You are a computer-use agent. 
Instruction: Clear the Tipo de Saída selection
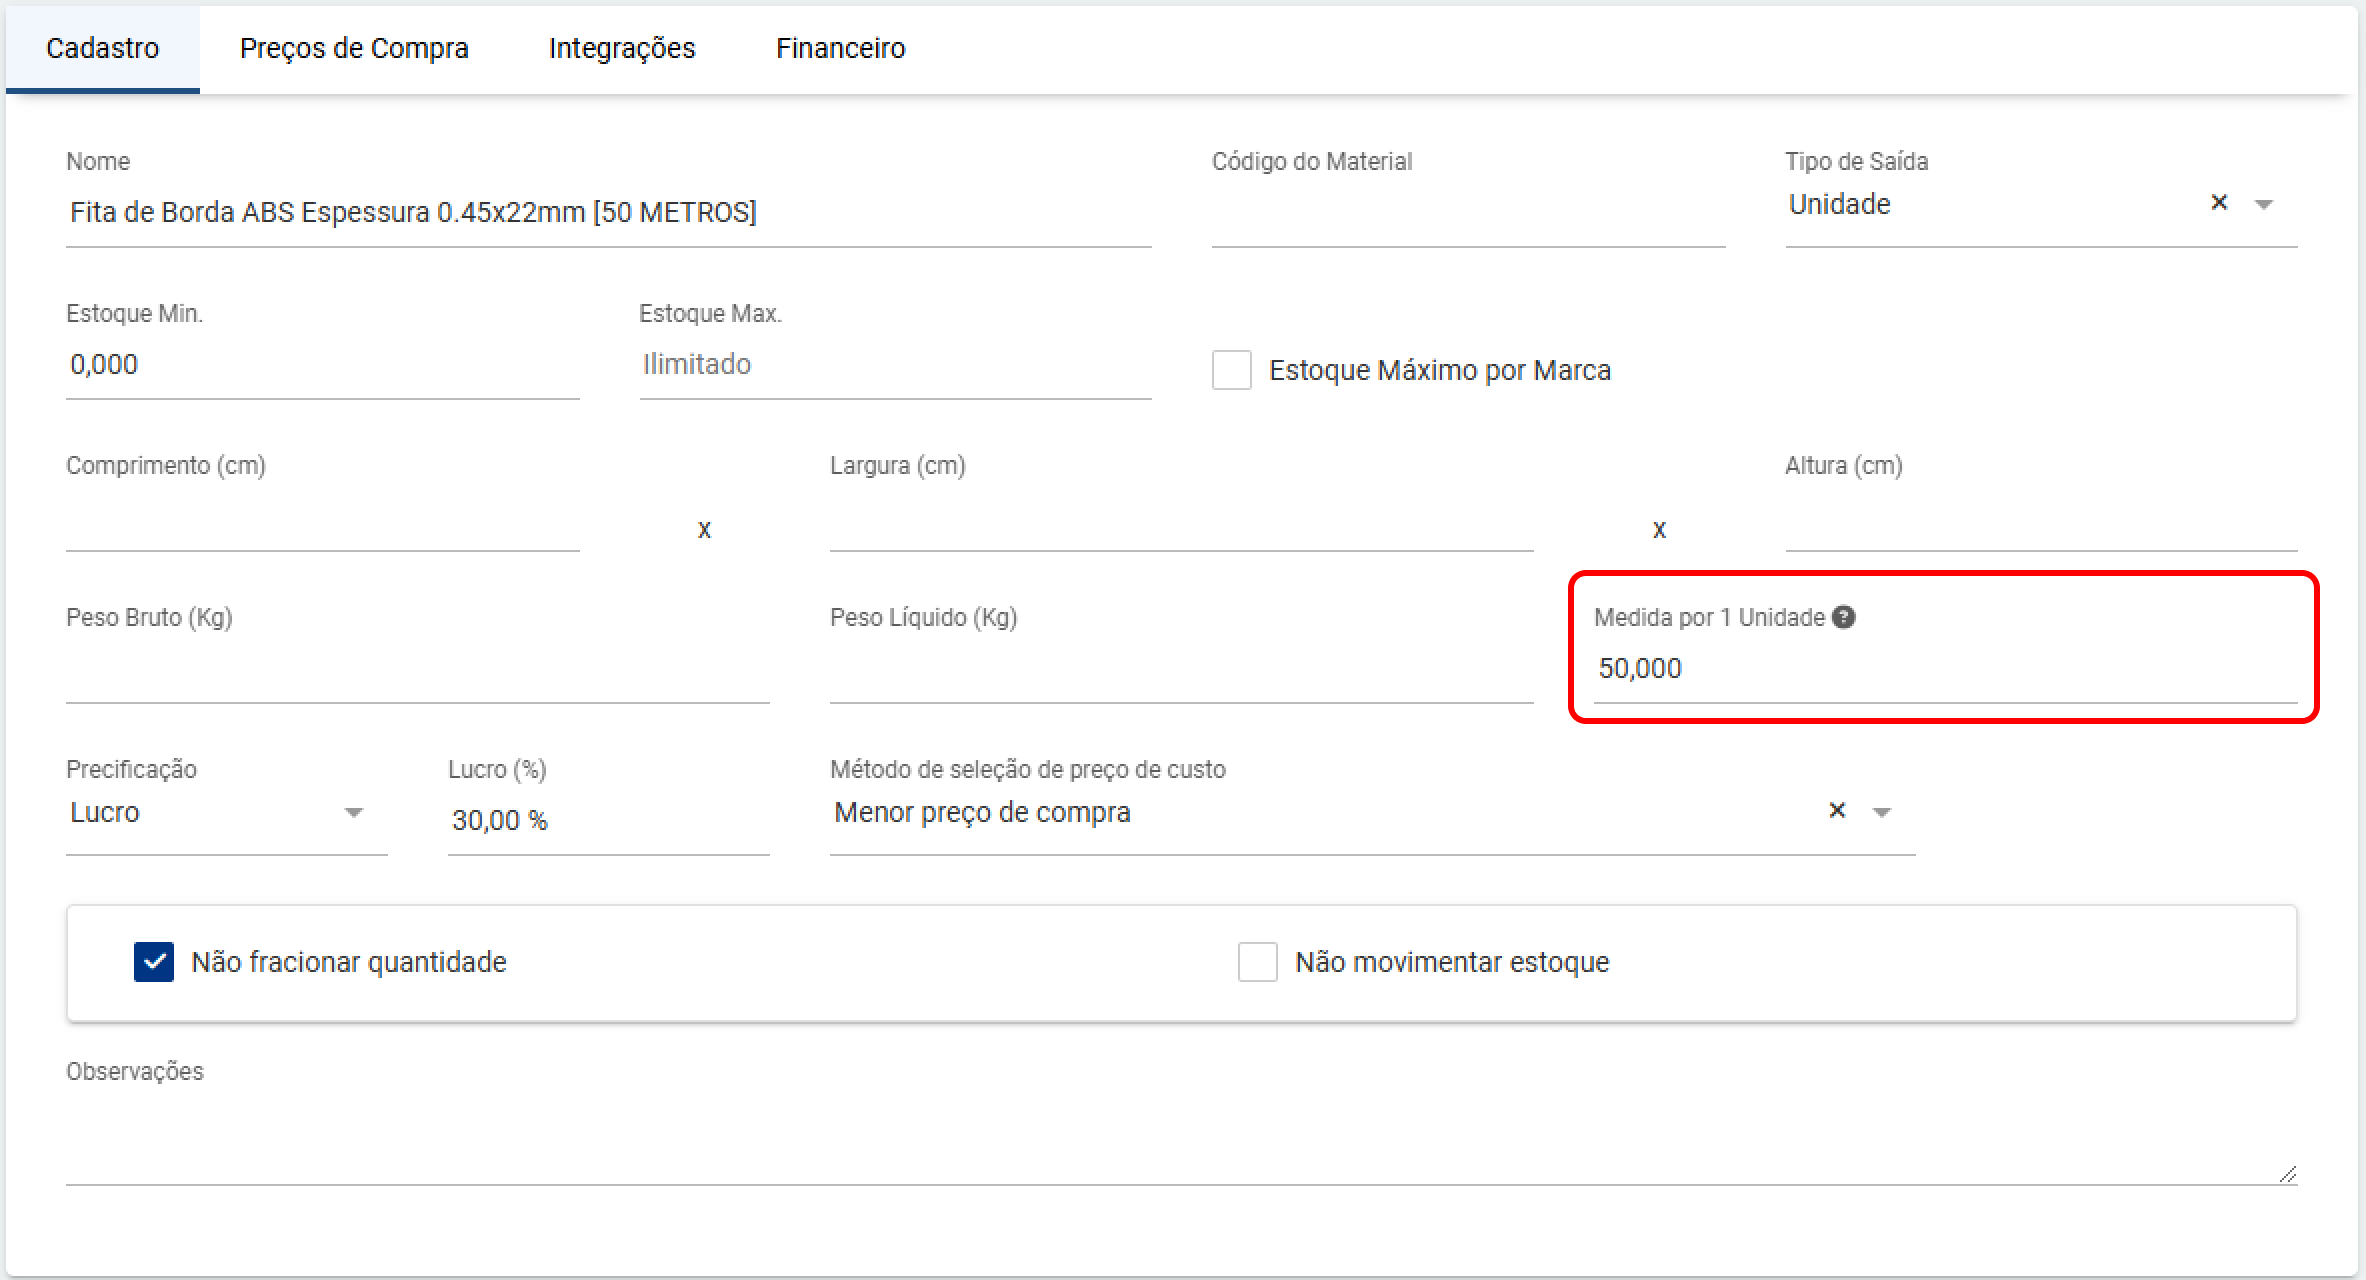coord(2218,203)
